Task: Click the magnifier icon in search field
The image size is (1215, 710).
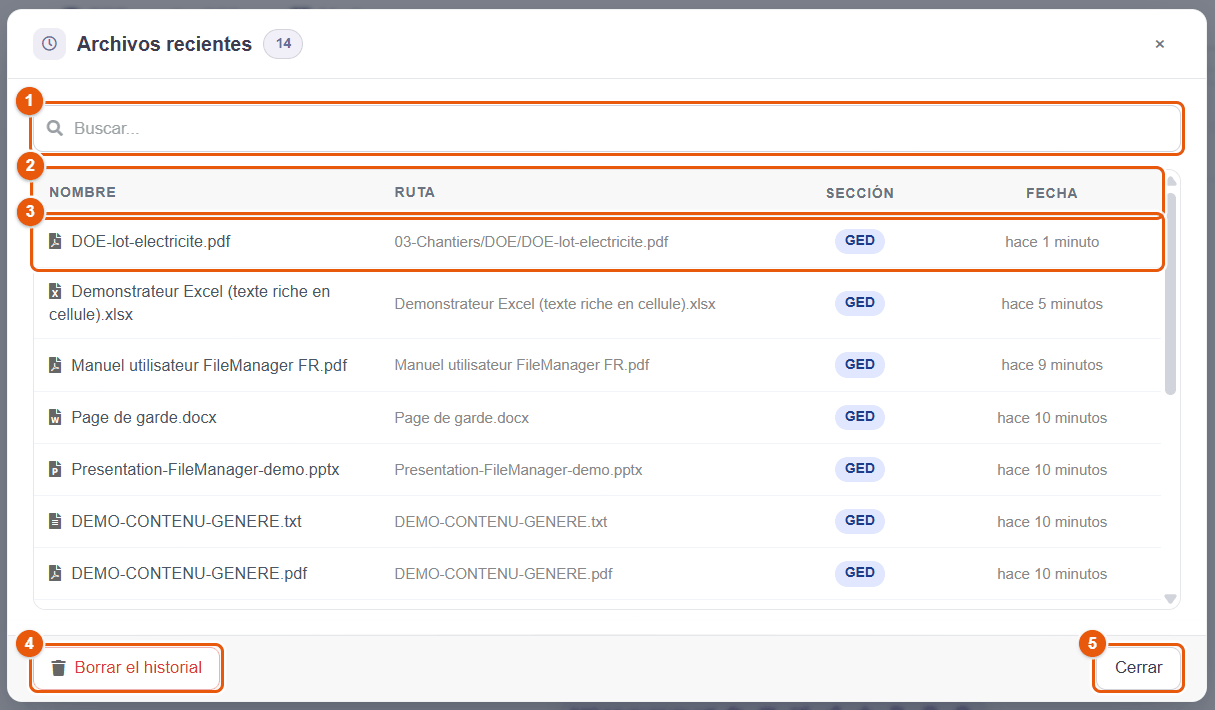Action: click(x=55, y=128)
